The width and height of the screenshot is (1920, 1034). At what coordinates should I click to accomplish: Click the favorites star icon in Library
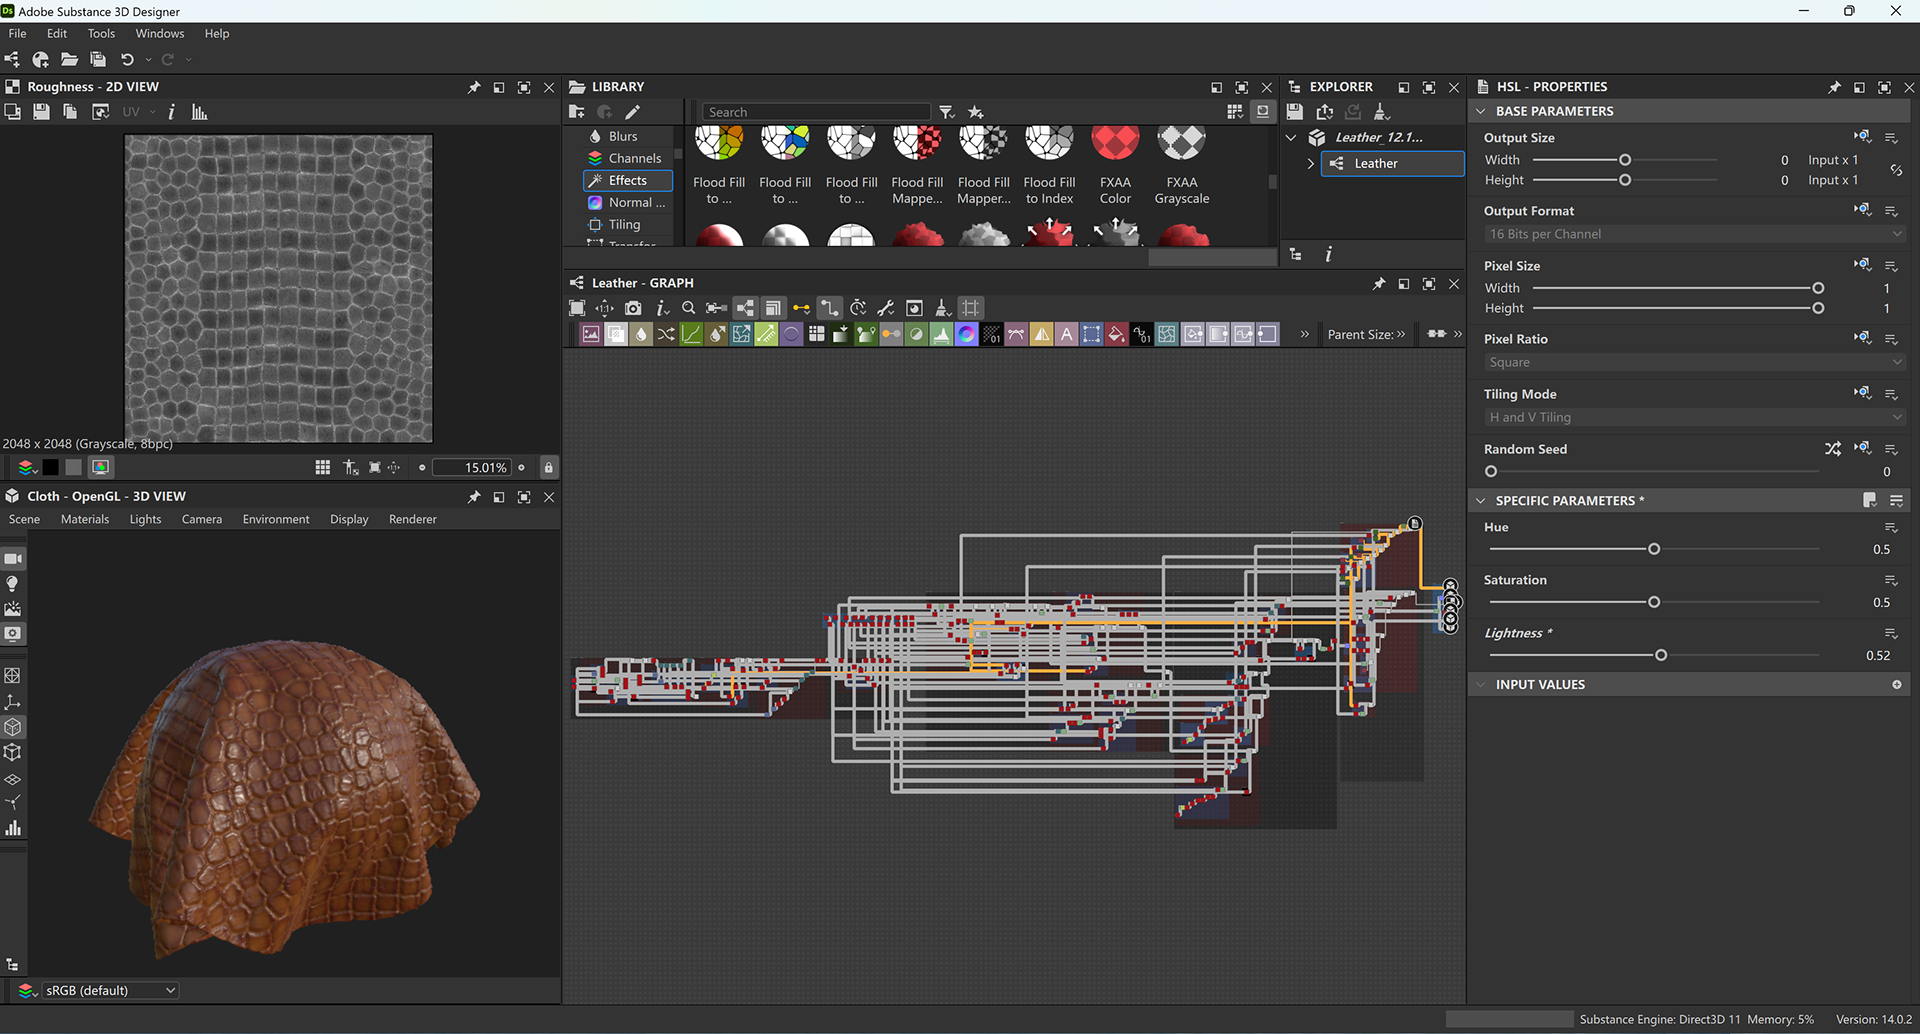976,112
